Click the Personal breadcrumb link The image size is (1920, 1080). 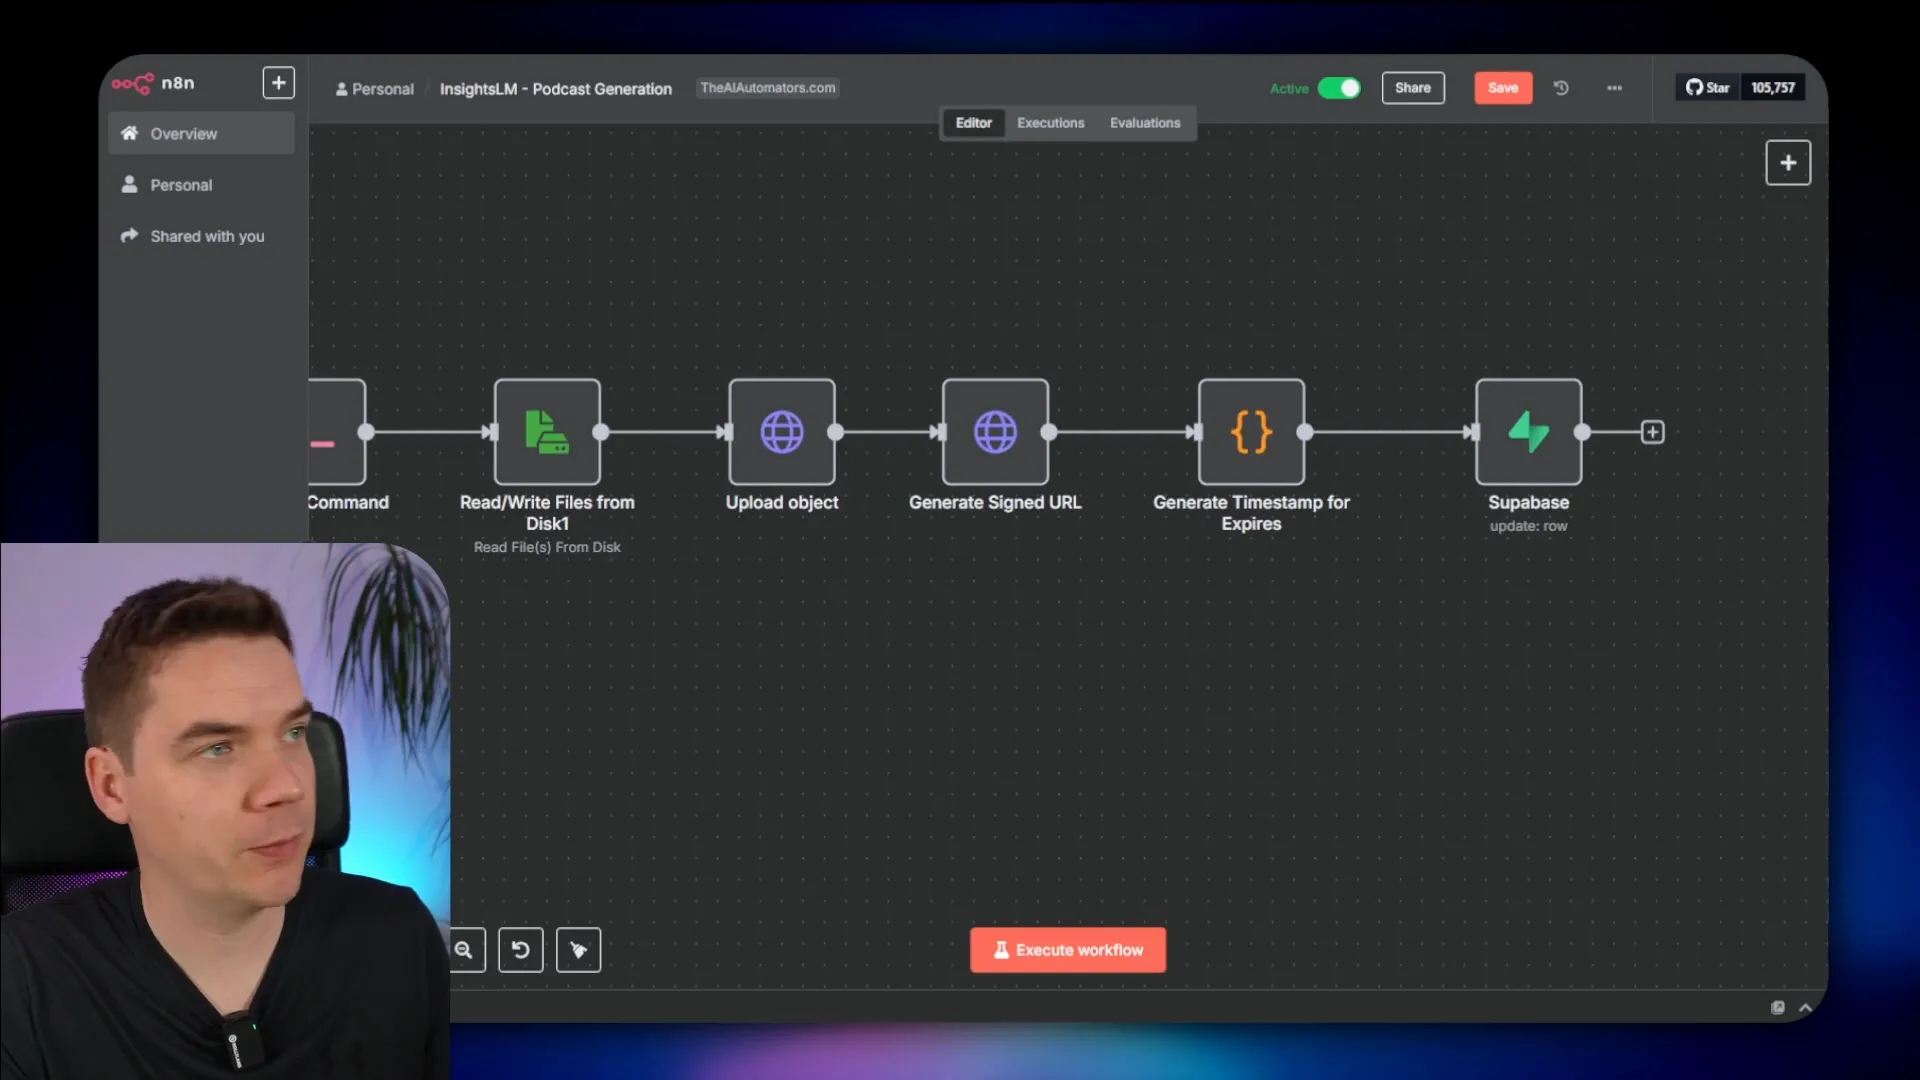(375, 89)
